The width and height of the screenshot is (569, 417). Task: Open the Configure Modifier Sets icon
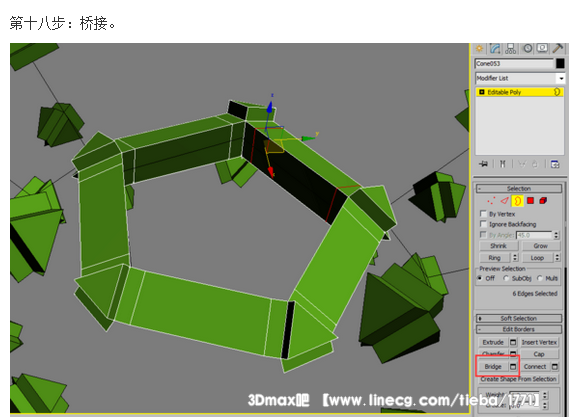pyautogui.click(x=555, y=164)
